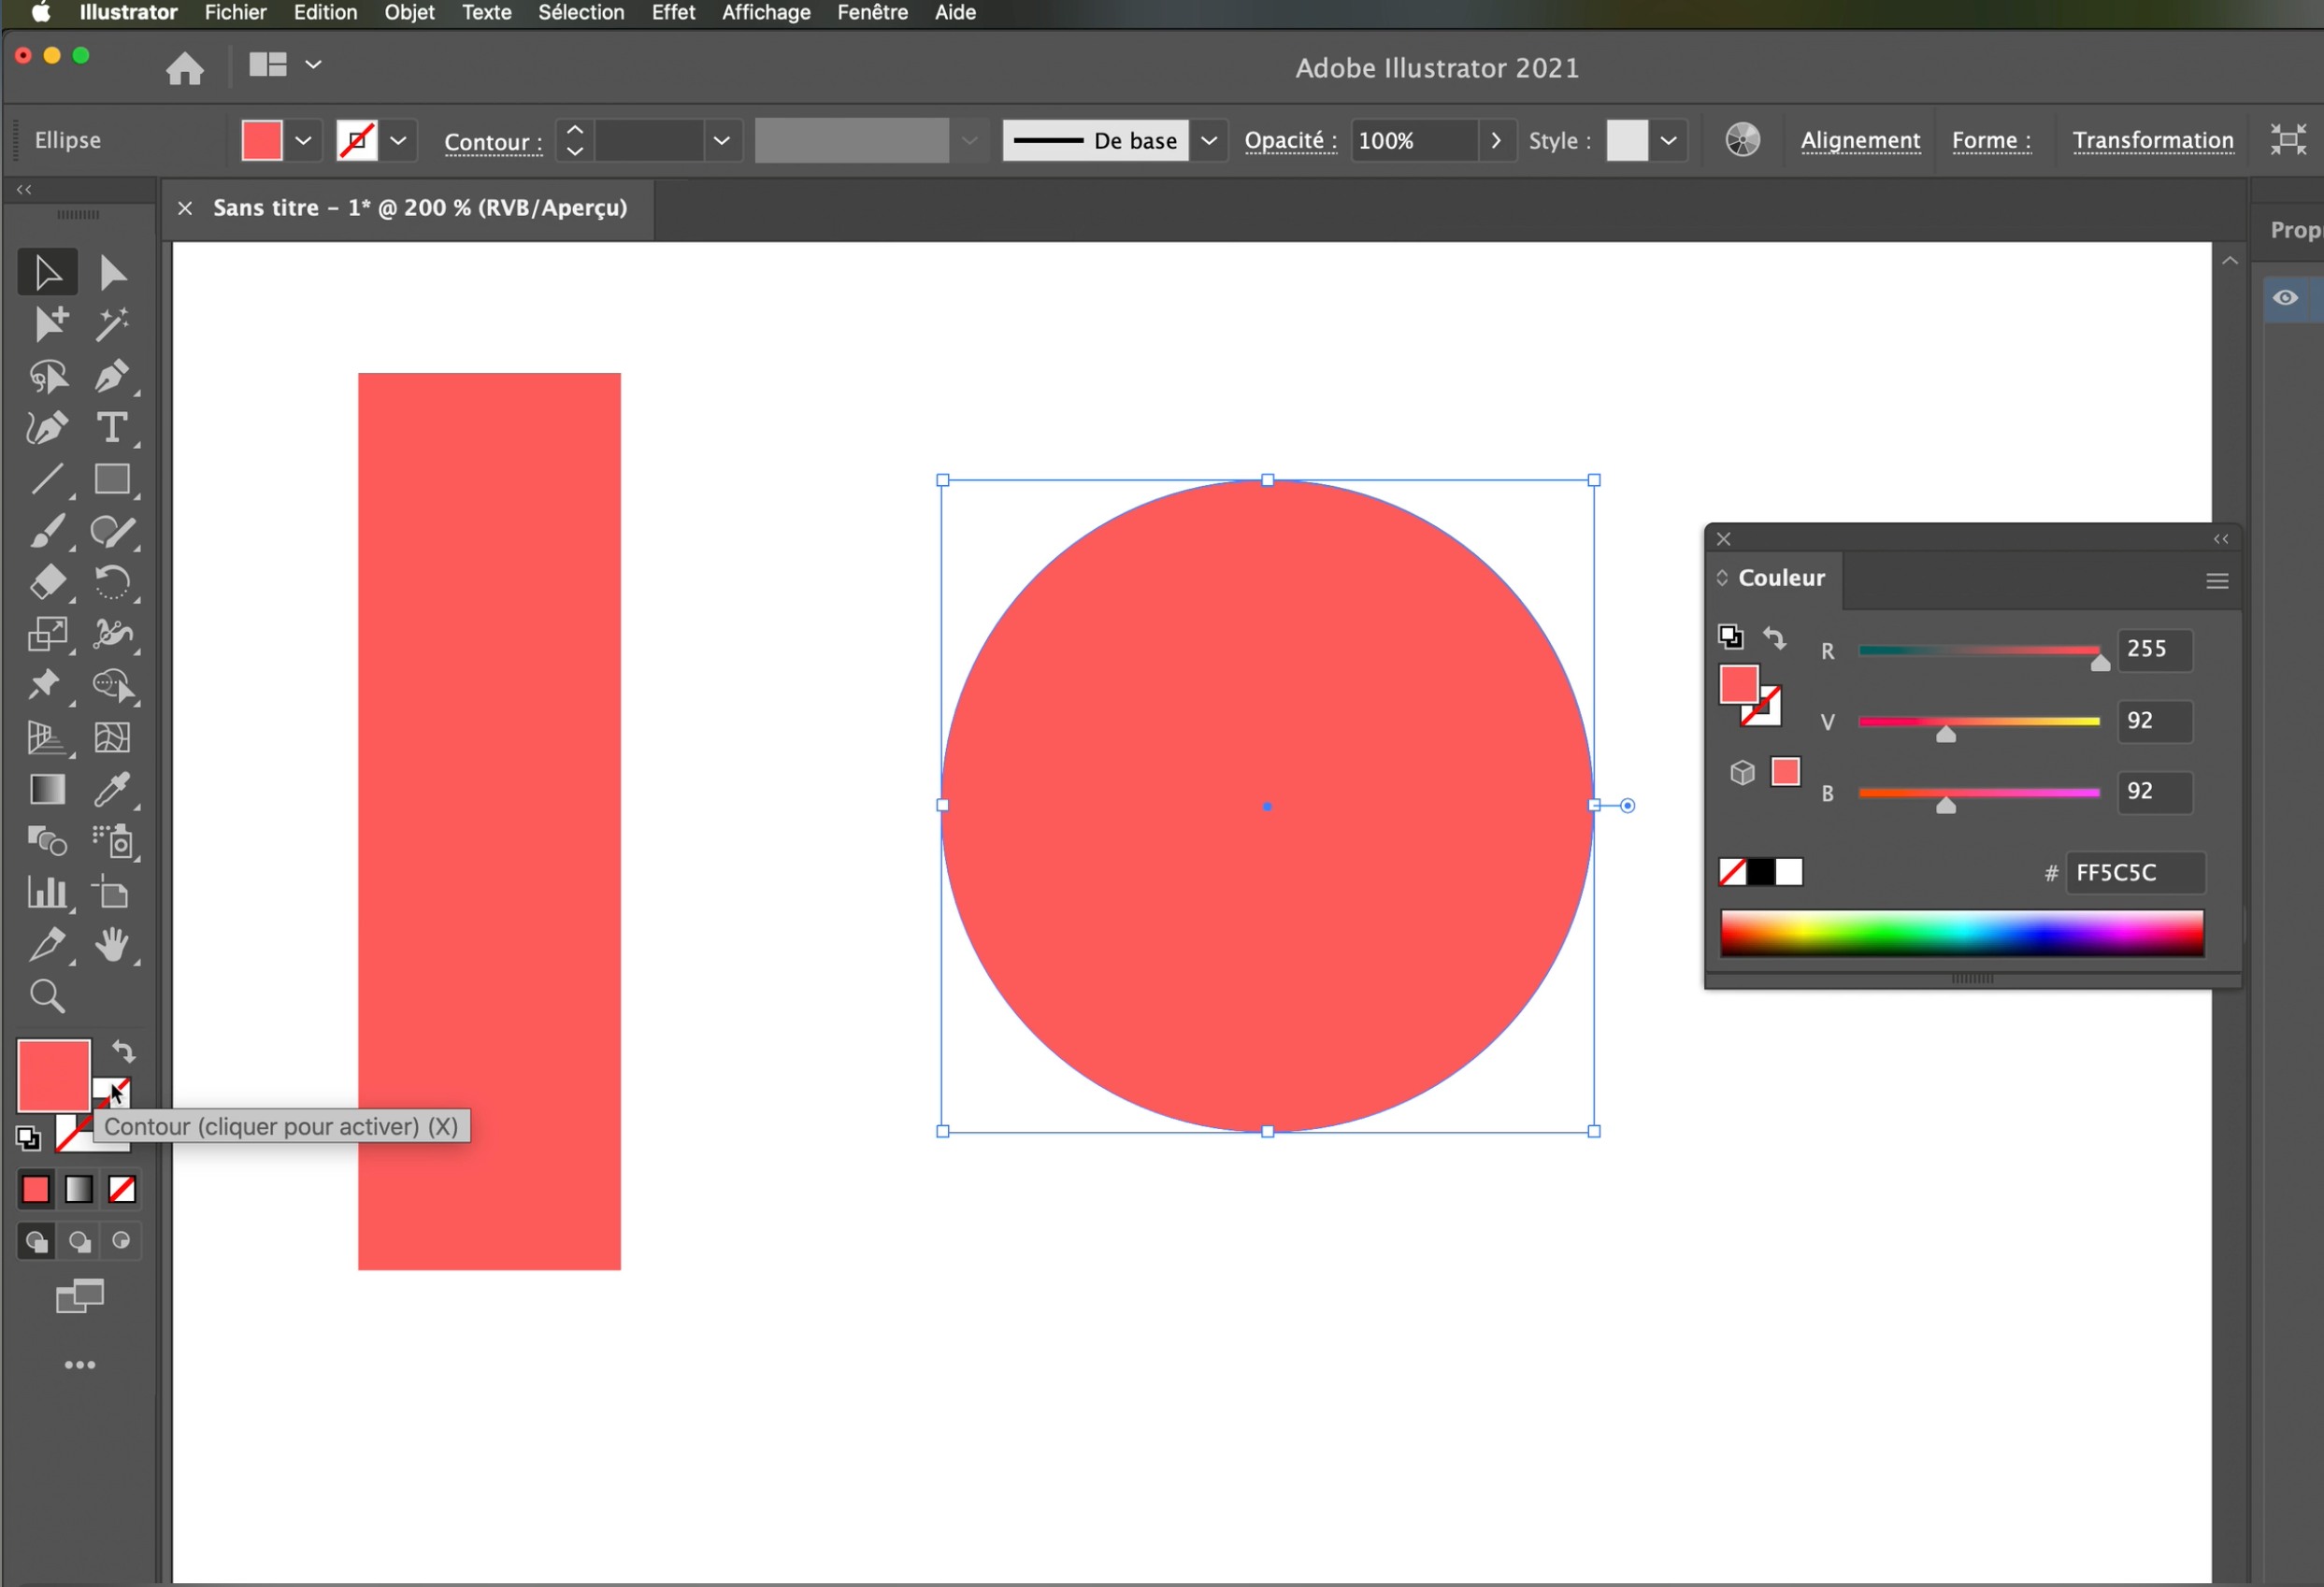Select the Pen tool

click(111, 376)
